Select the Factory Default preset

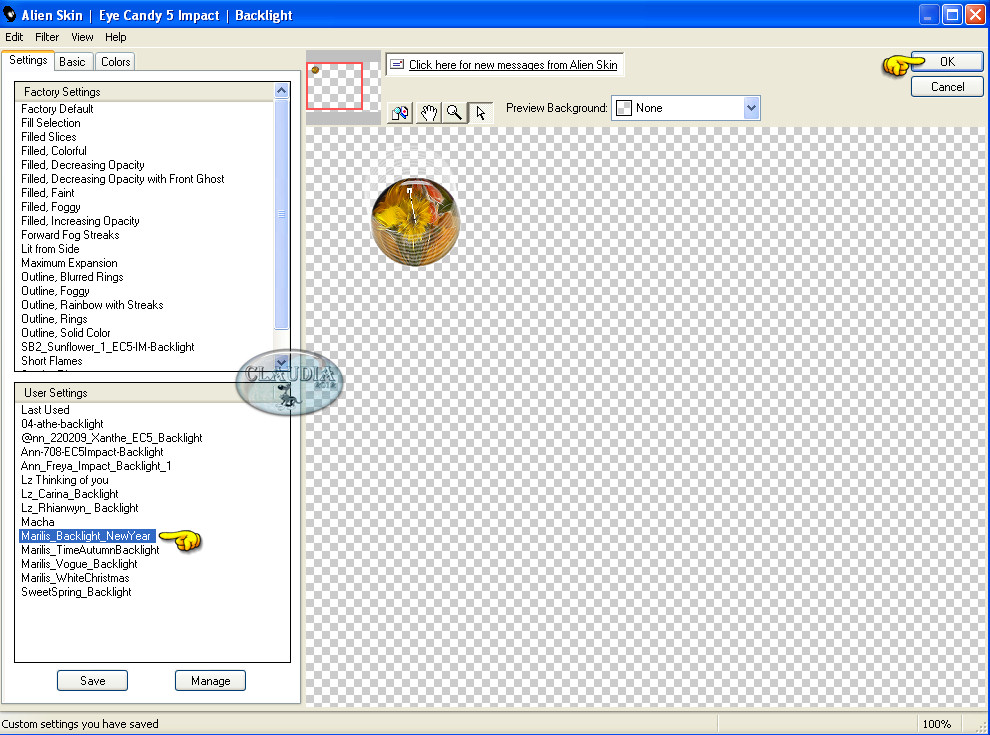57,109
